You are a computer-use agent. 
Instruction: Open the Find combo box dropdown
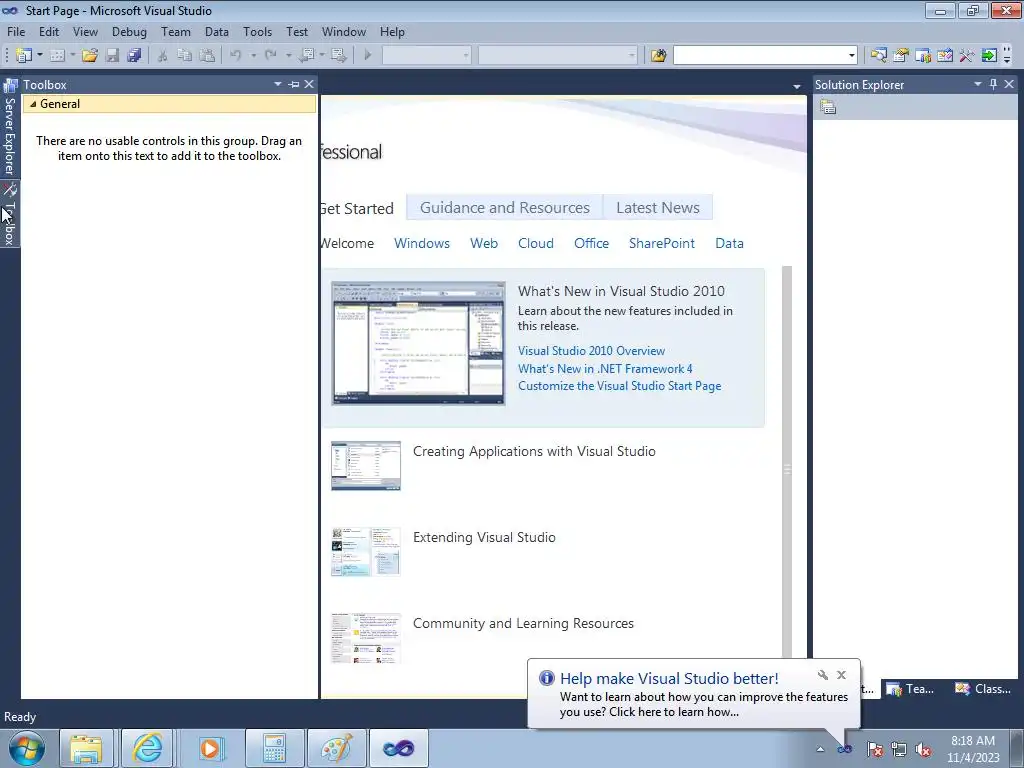click(852, 56)
